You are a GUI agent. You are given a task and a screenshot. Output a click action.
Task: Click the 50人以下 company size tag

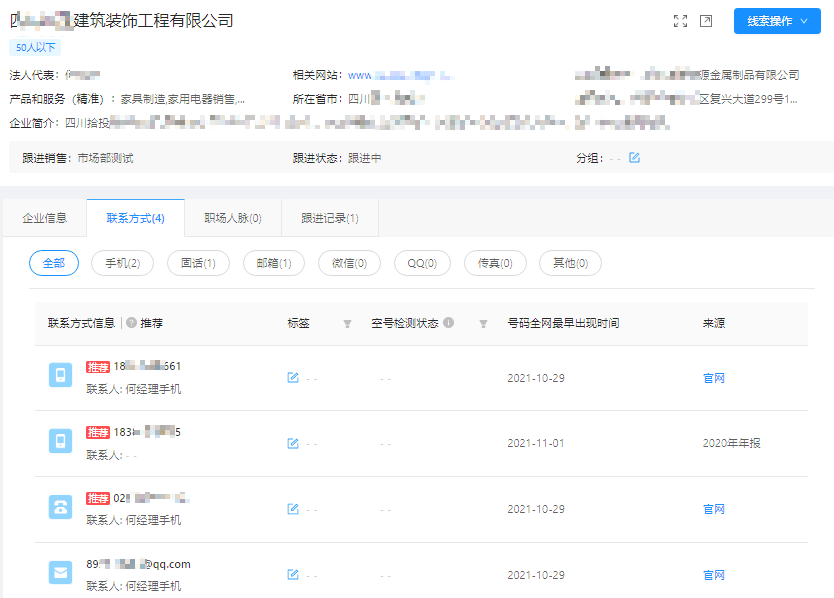[35, 47]
